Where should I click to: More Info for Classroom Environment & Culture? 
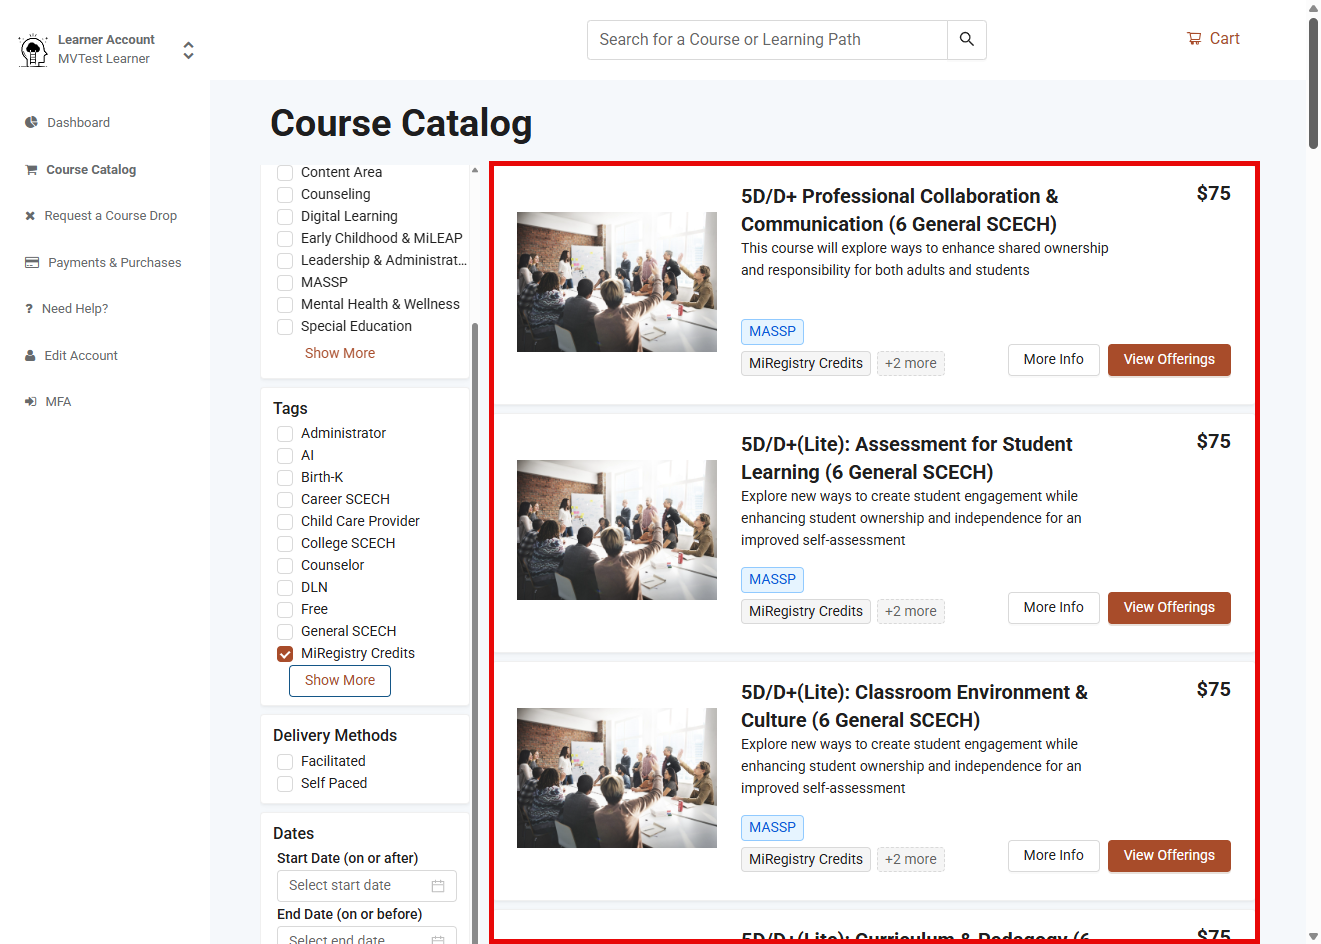pyautogui.click(x=1053, y=856)
